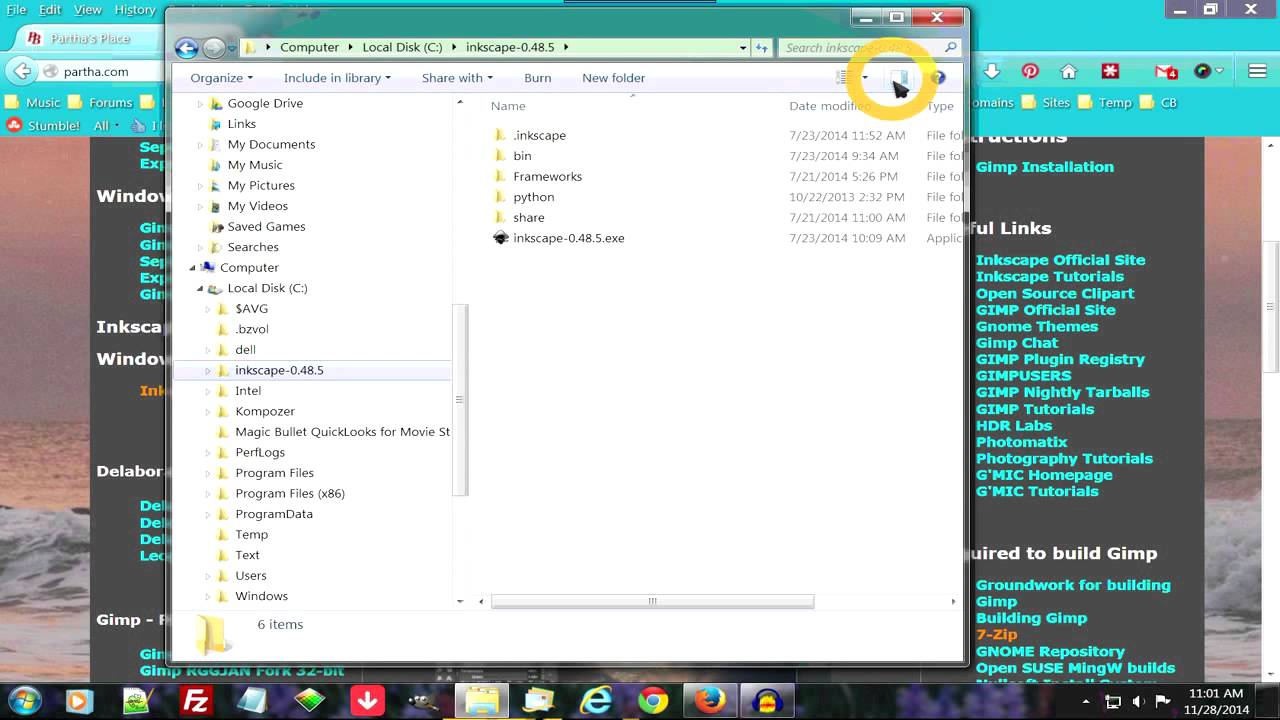Open Audacity from the taskbar

tap(767, 701)
